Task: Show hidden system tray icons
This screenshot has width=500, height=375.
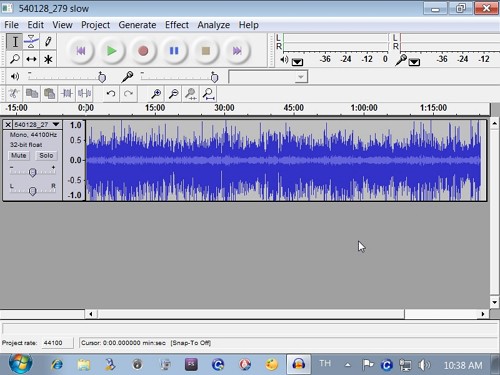Action: [348, 365]
